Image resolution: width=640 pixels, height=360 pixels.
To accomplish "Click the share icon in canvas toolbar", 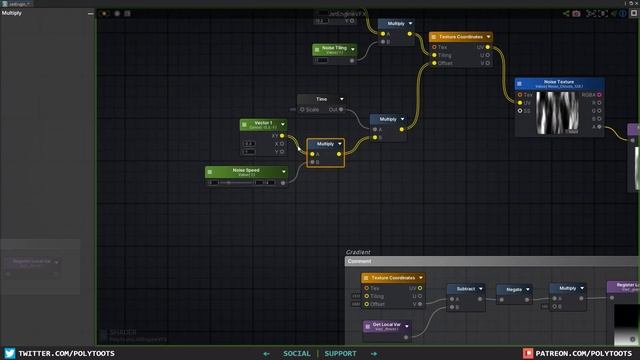I will click(x=566, y=13).
